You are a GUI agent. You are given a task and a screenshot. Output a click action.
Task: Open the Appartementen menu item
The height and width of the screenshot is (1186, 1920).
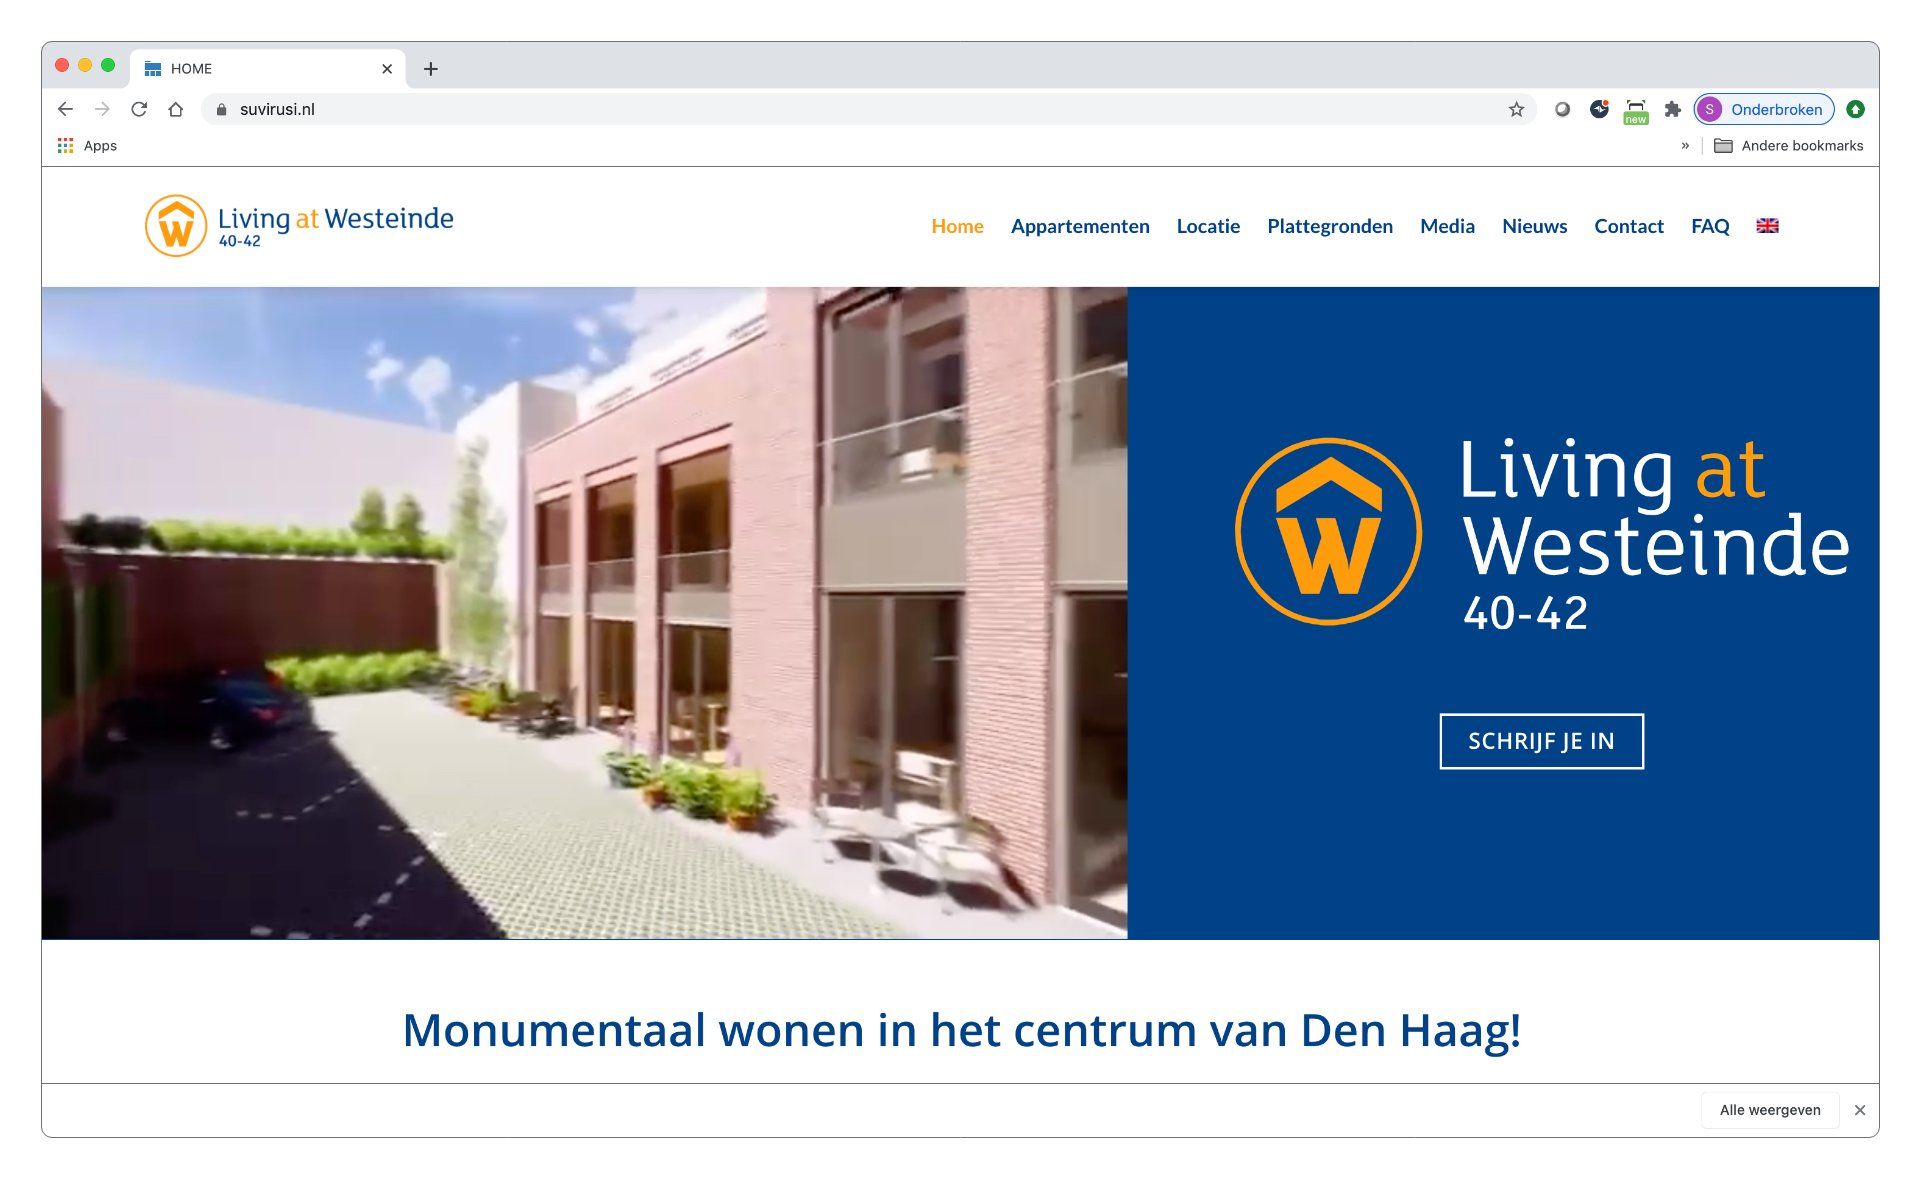(1080, 226)
